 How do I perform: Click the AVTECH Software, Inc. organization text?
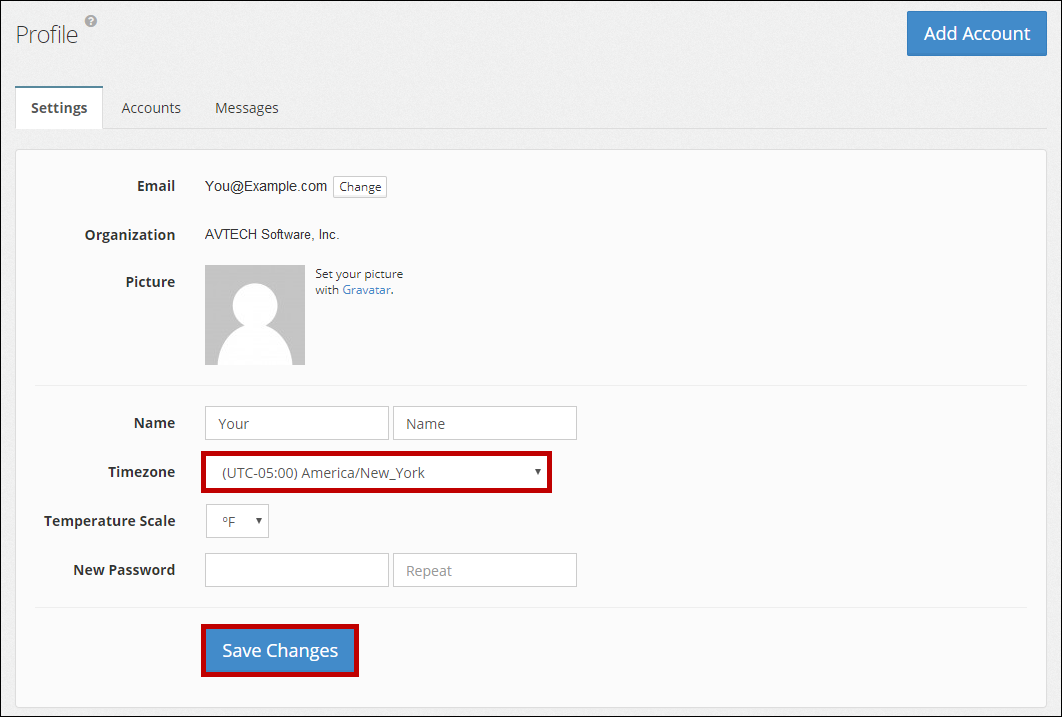click(272, 235)
